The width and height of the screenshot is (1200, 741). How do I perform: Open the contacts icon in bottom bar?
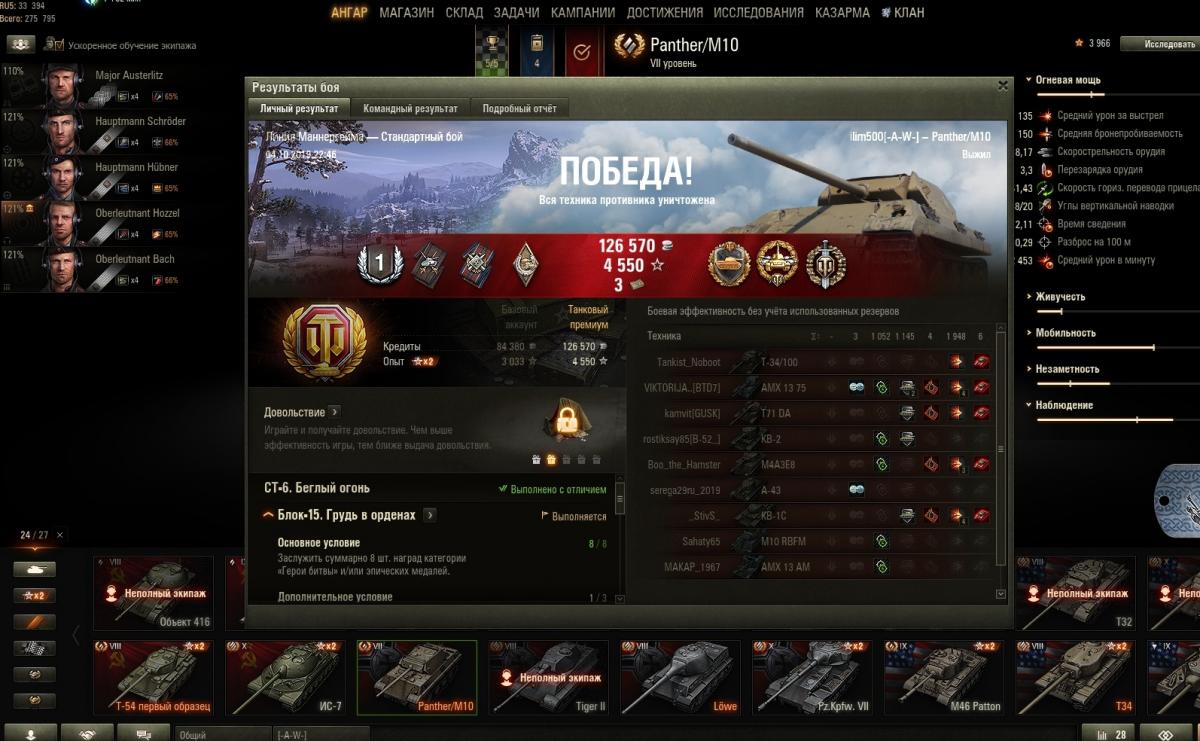coord(30,734)
